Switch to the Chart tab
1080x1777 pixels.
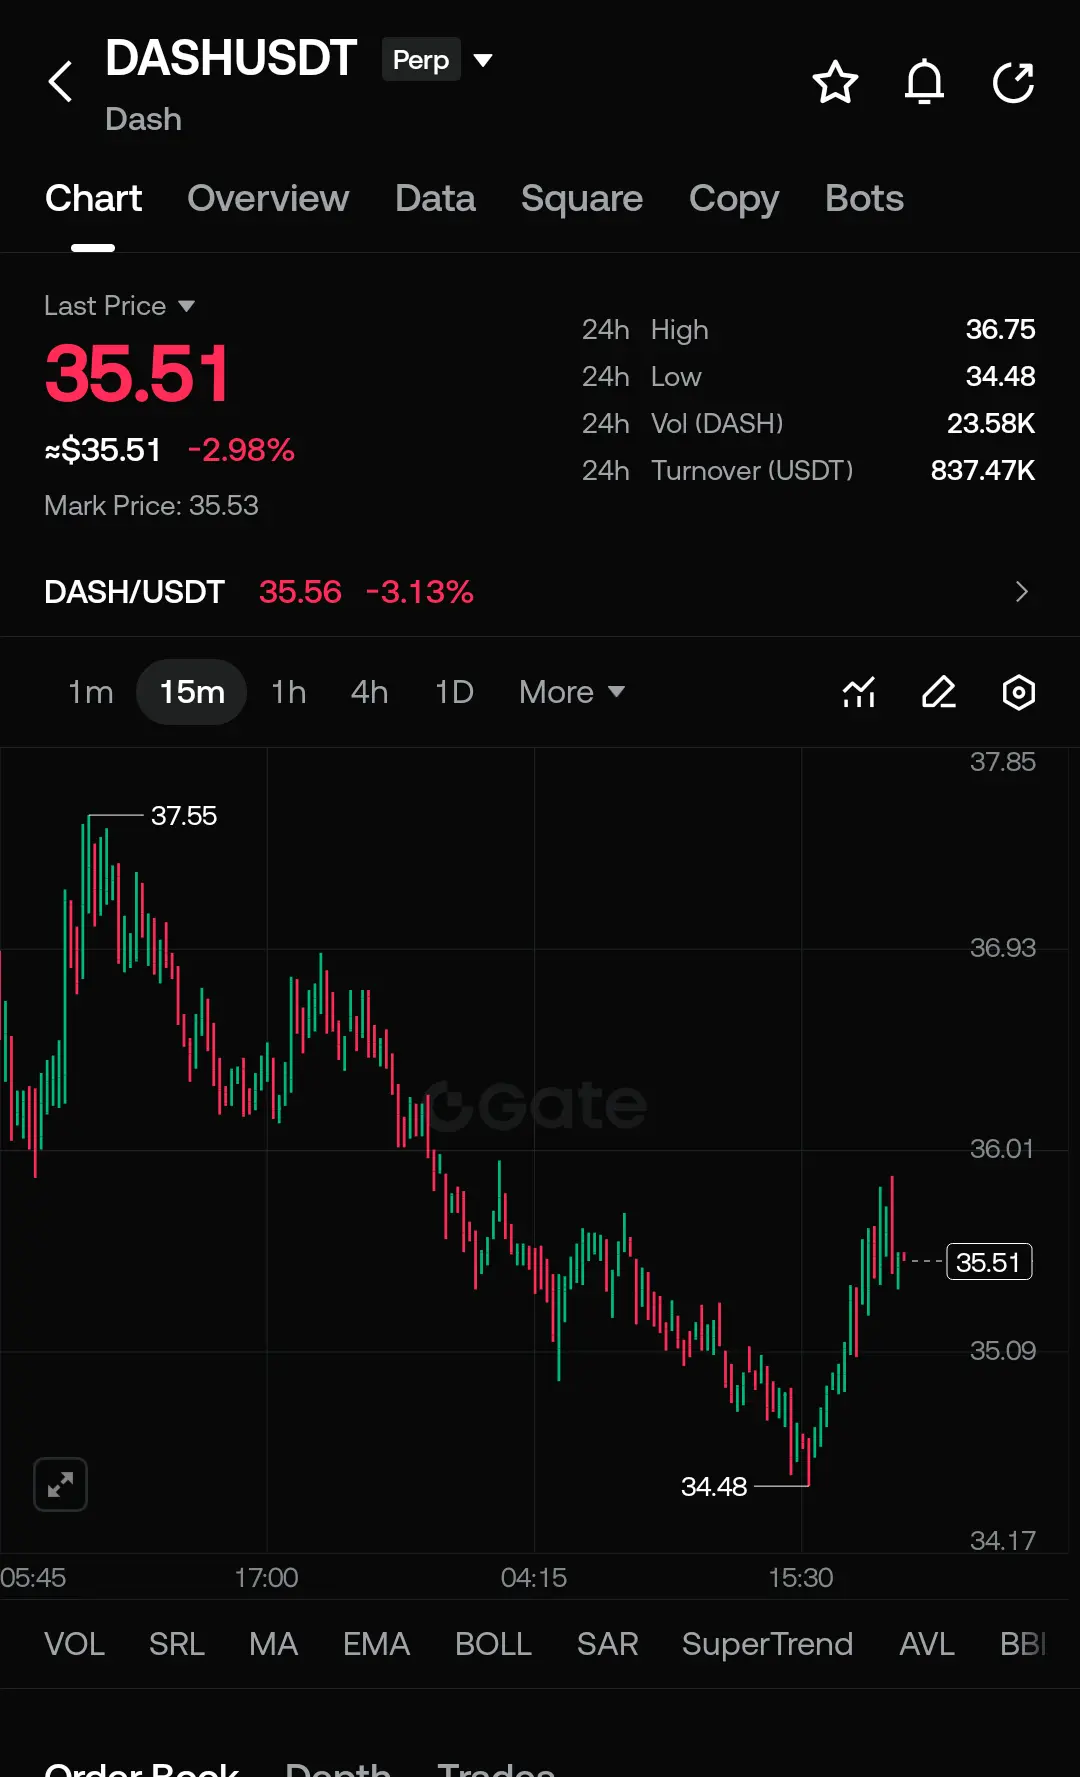(x=94, y=198)
